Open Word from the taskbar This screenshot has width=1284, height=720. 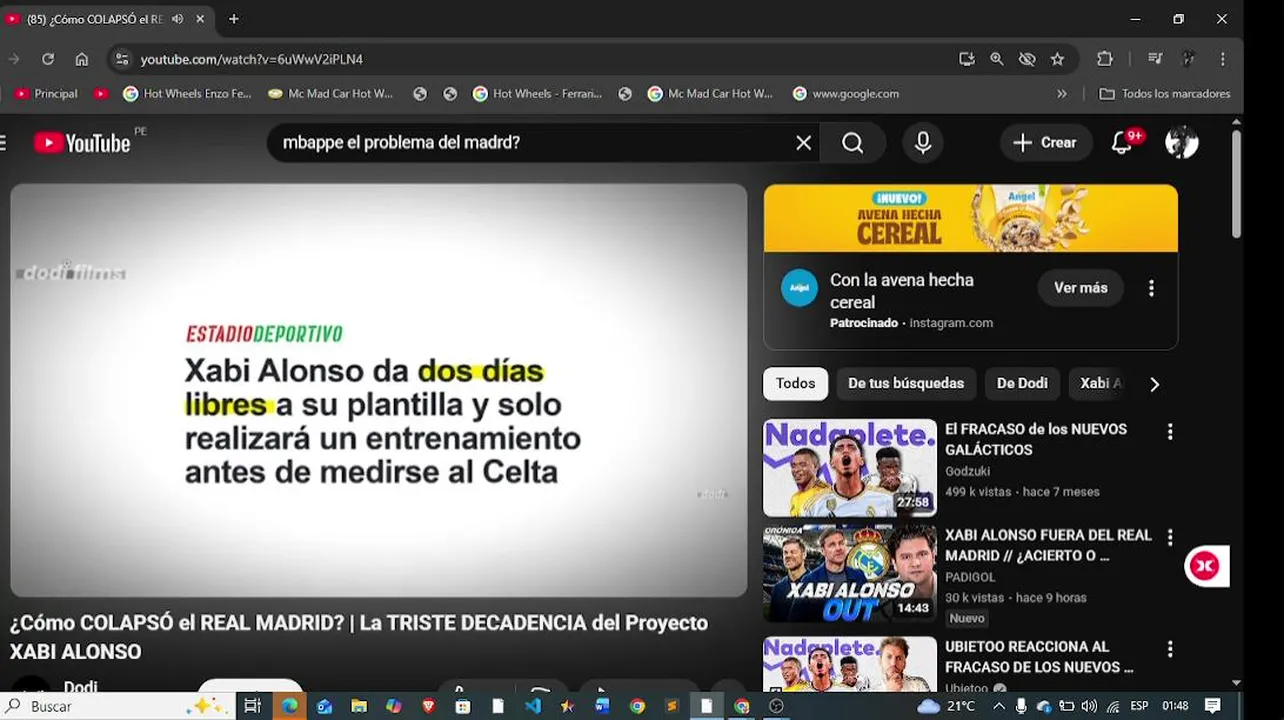(x=601, y=706)
